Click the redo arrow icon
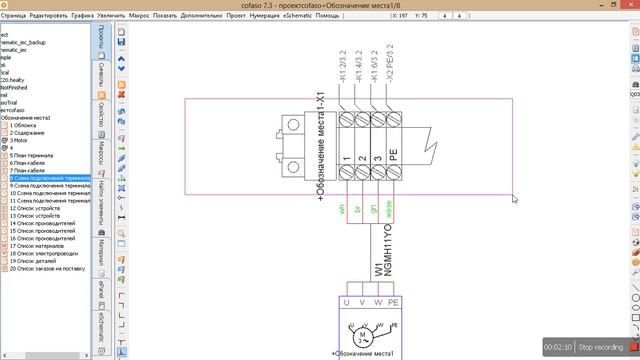The image size is (640, 360). [x=121, y=121]
